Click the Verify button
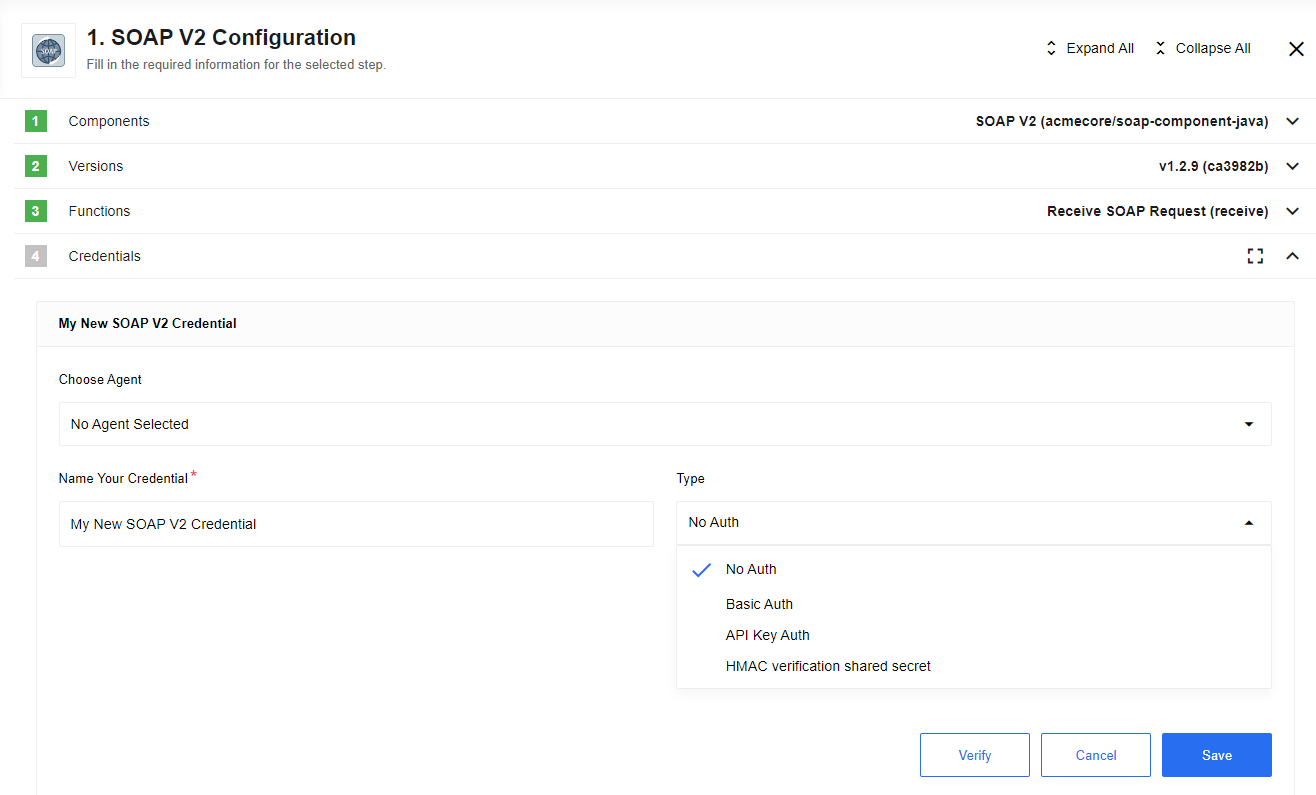Image resolution: width=1316 pixels, height=795 pixels. pos(975,755)
